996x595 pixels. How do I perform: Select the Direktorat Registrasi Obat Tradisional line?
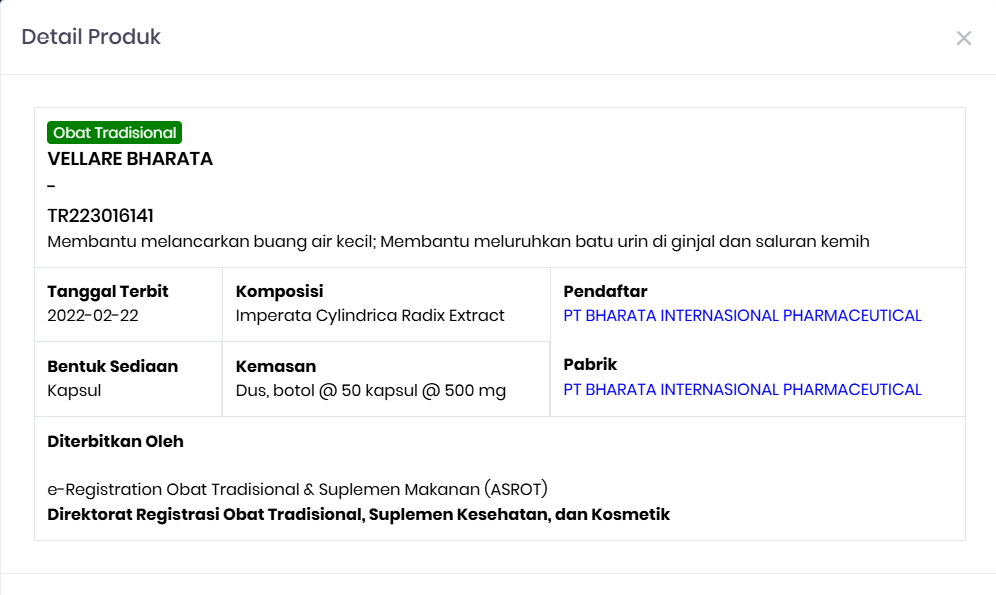coord(358,514)
